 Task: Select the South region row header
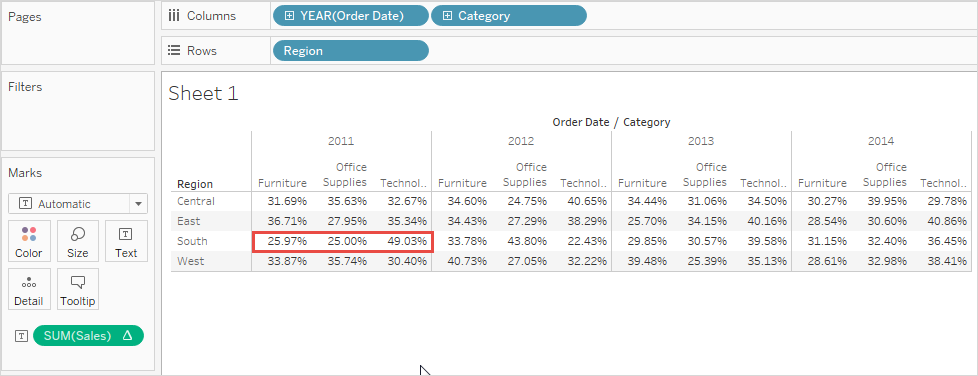click(x=192, y=241)
